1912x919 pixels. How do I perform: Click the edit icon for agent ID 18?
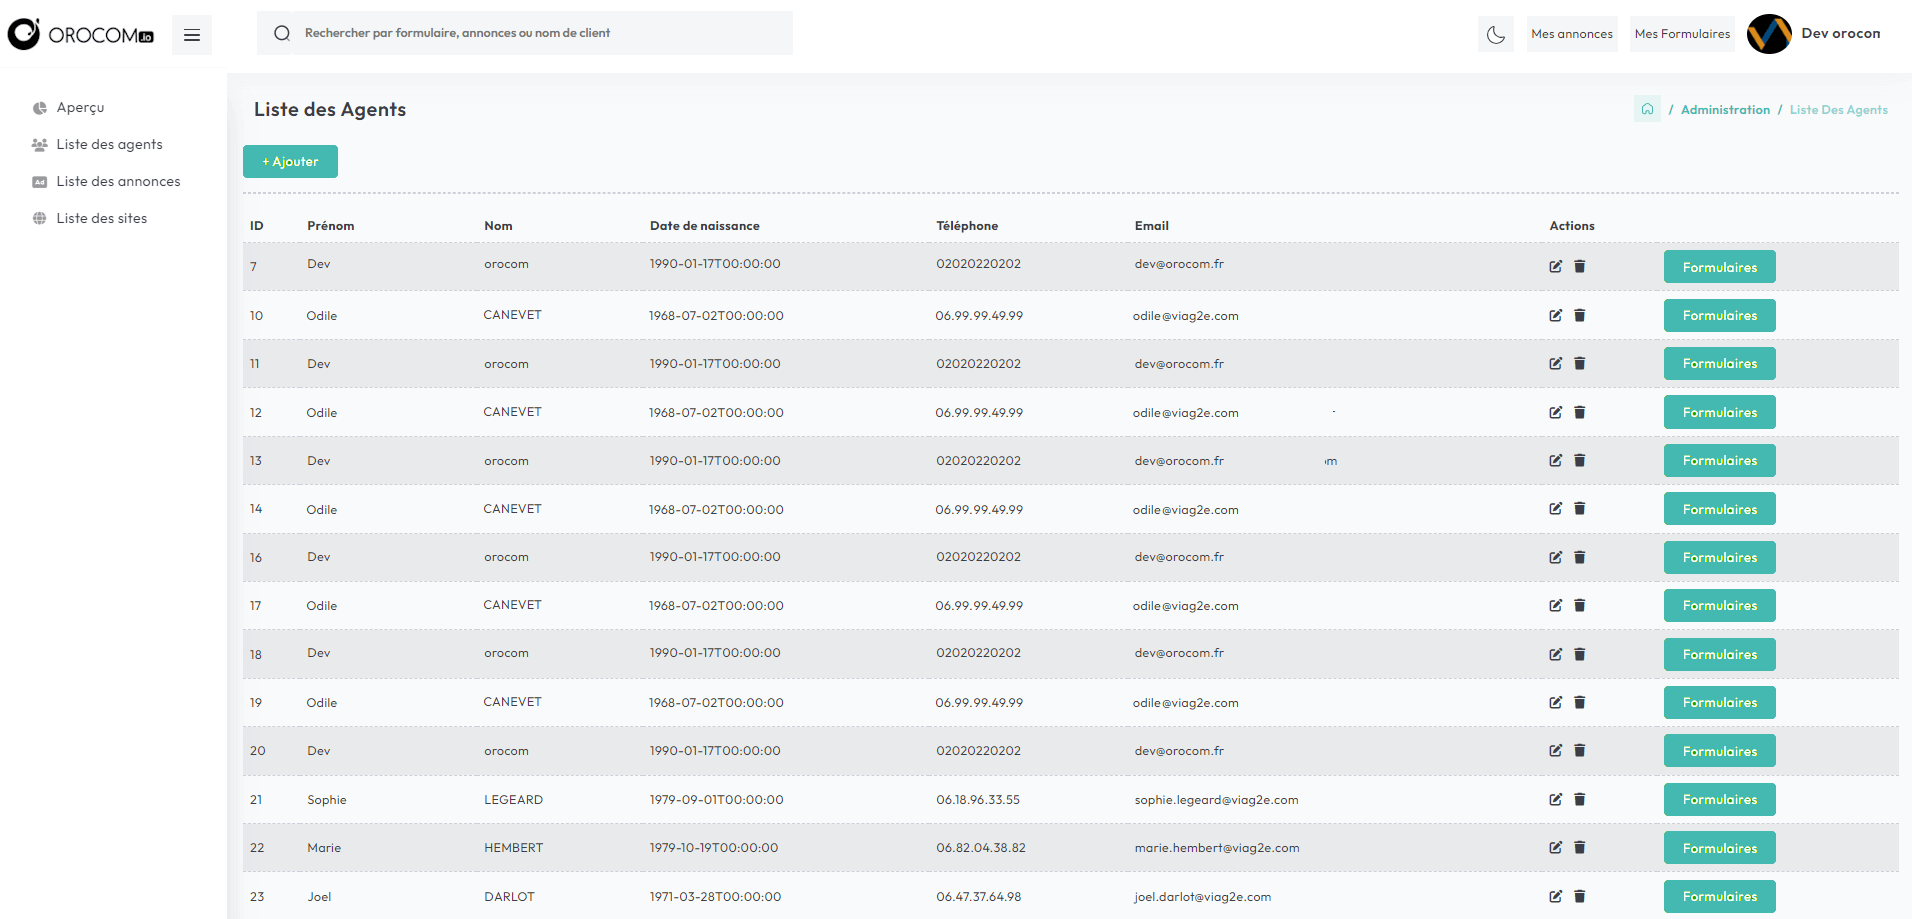coord(1555,654)
